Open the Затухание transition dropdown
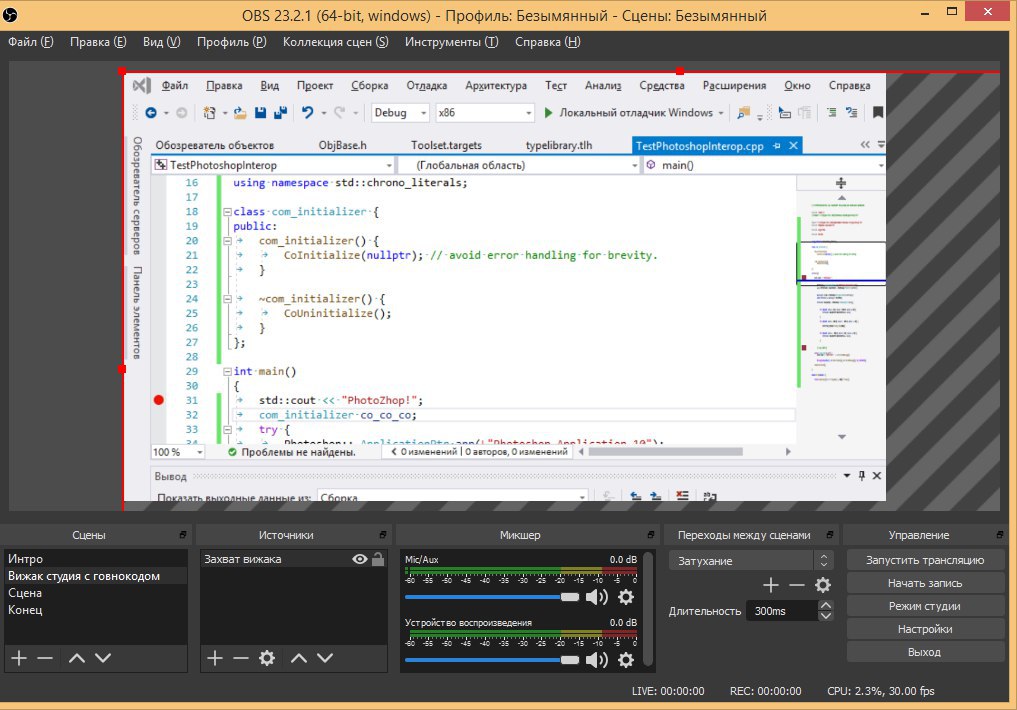This screenshot has height=710, width=1017. (x=750, y=561)
